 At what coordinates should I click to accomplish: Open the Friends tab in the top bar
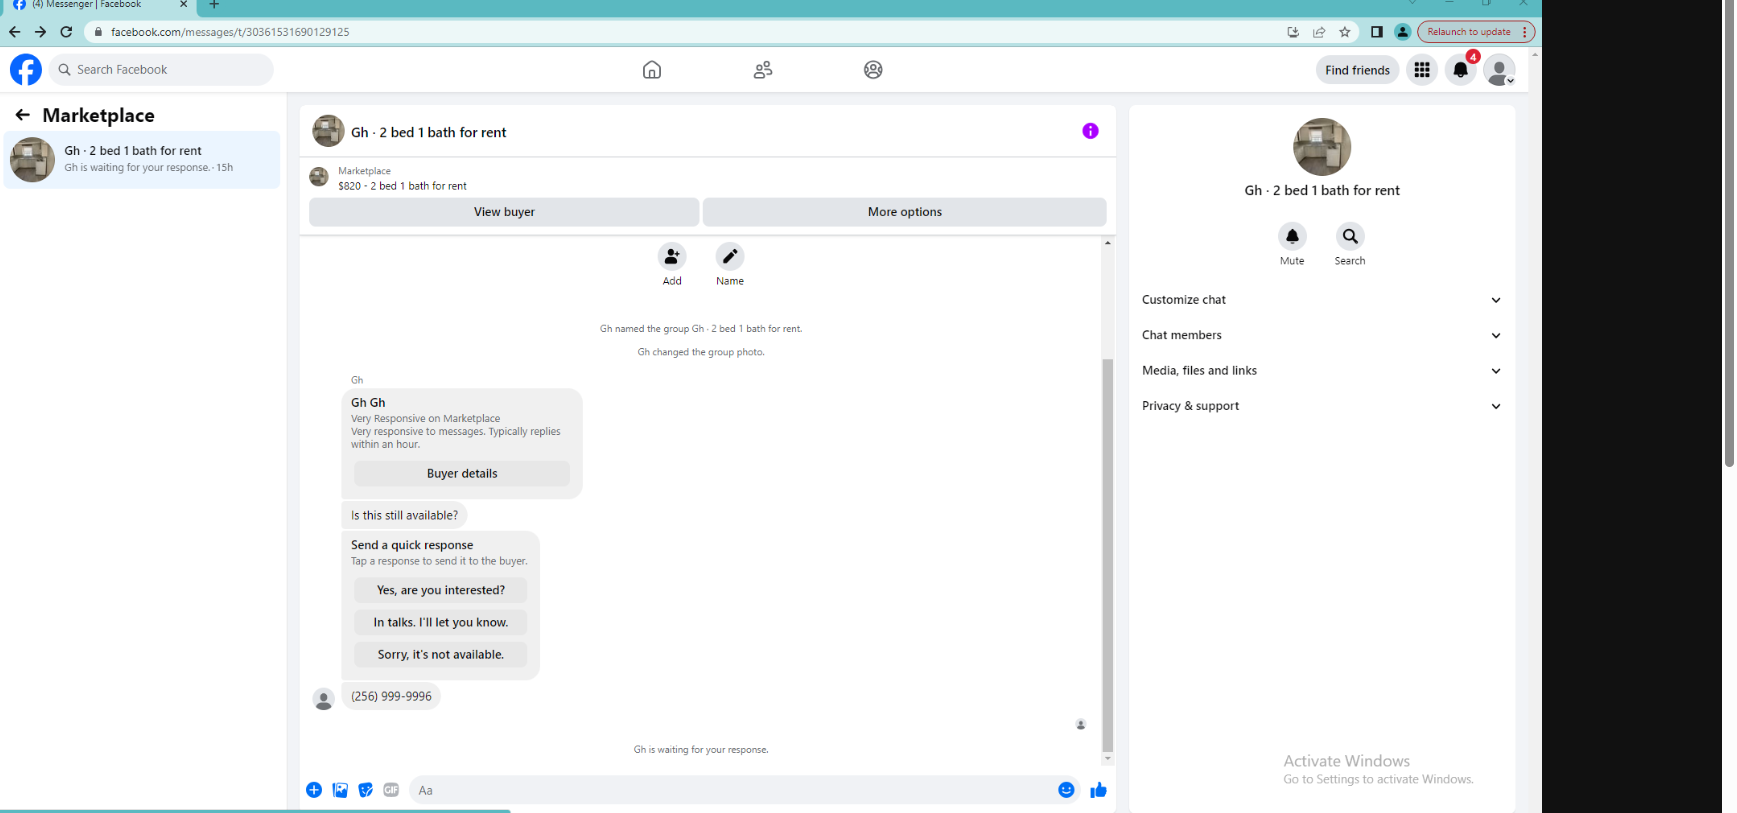pos(763,70)
